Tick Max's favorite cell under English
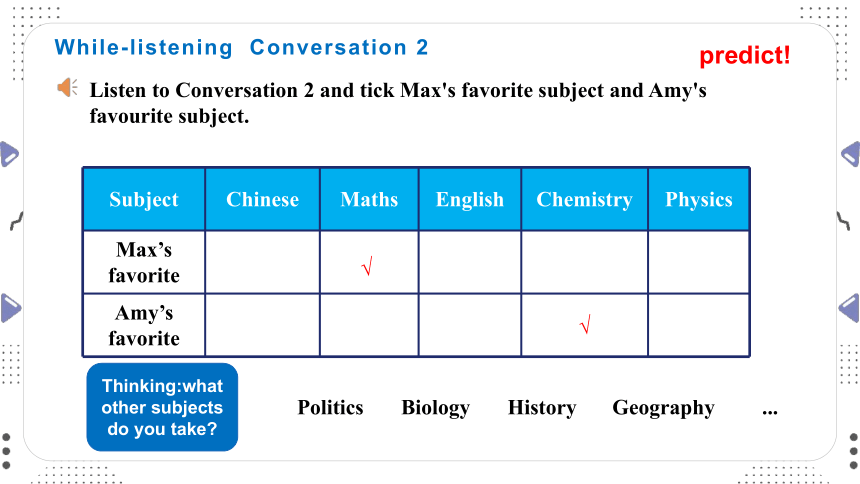The width and height of the screenshot is (860, 484). coord(469,262)
